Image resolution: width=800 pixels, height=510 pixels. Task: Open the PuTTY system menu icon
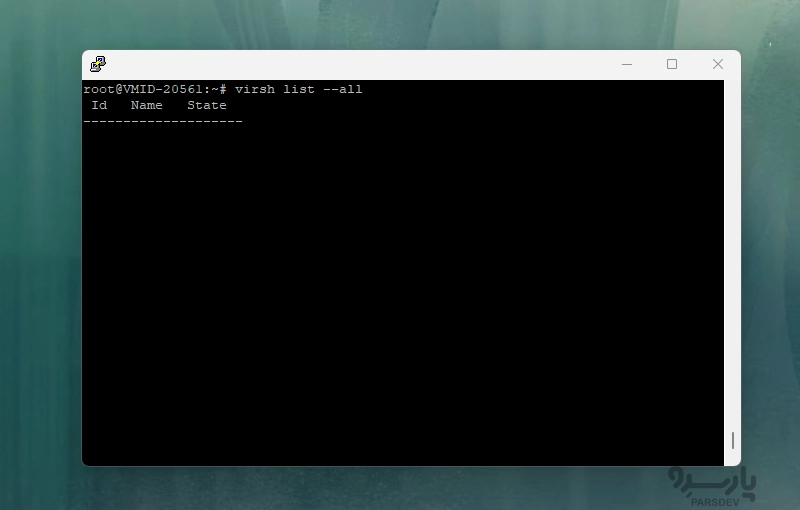[x=97, y=64]
